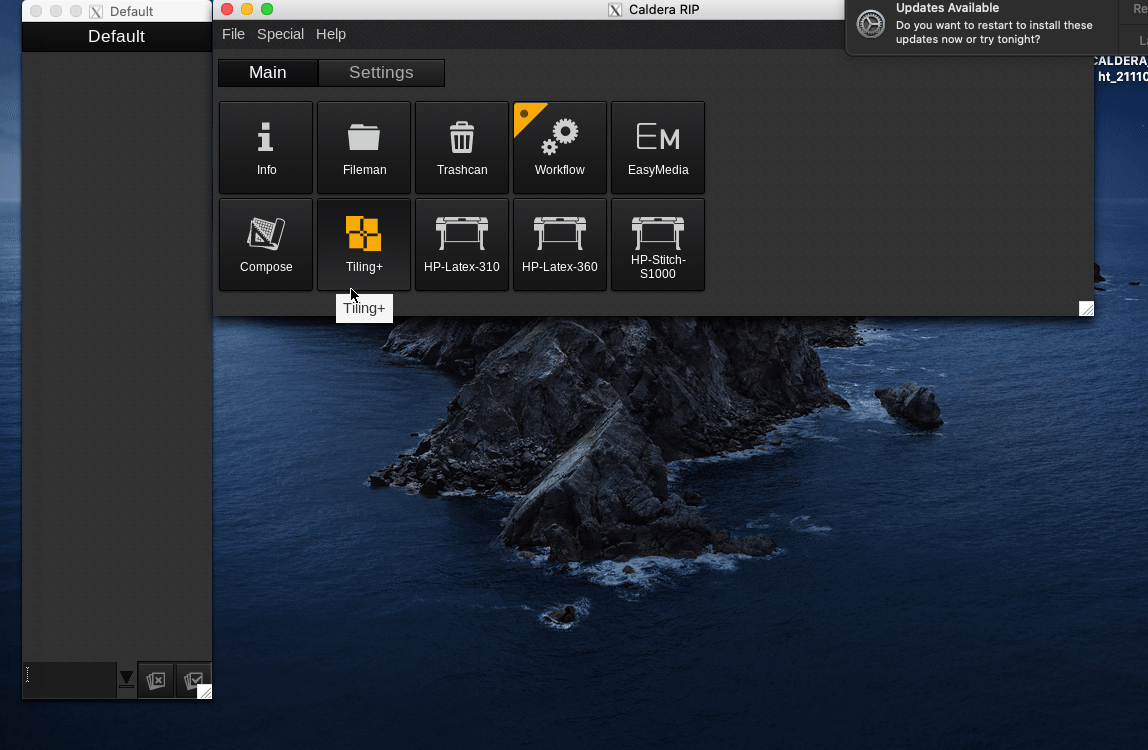Open the job filter dropdown arrow

point(125,680)
